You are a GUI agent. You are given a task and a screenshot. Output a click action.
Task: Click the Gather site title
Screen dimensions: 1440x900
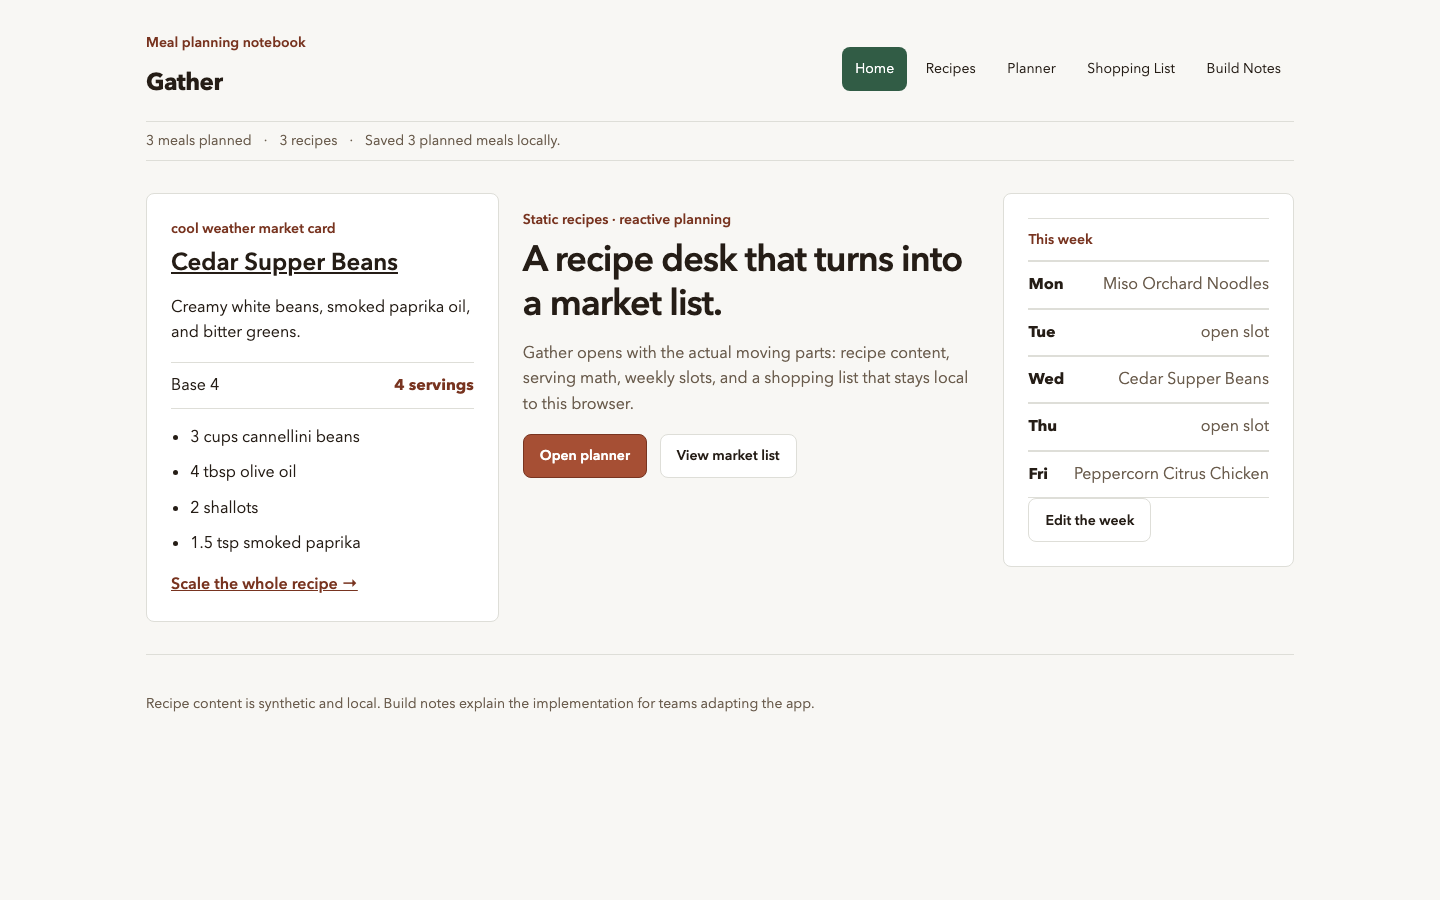click(x=184, y=82)
